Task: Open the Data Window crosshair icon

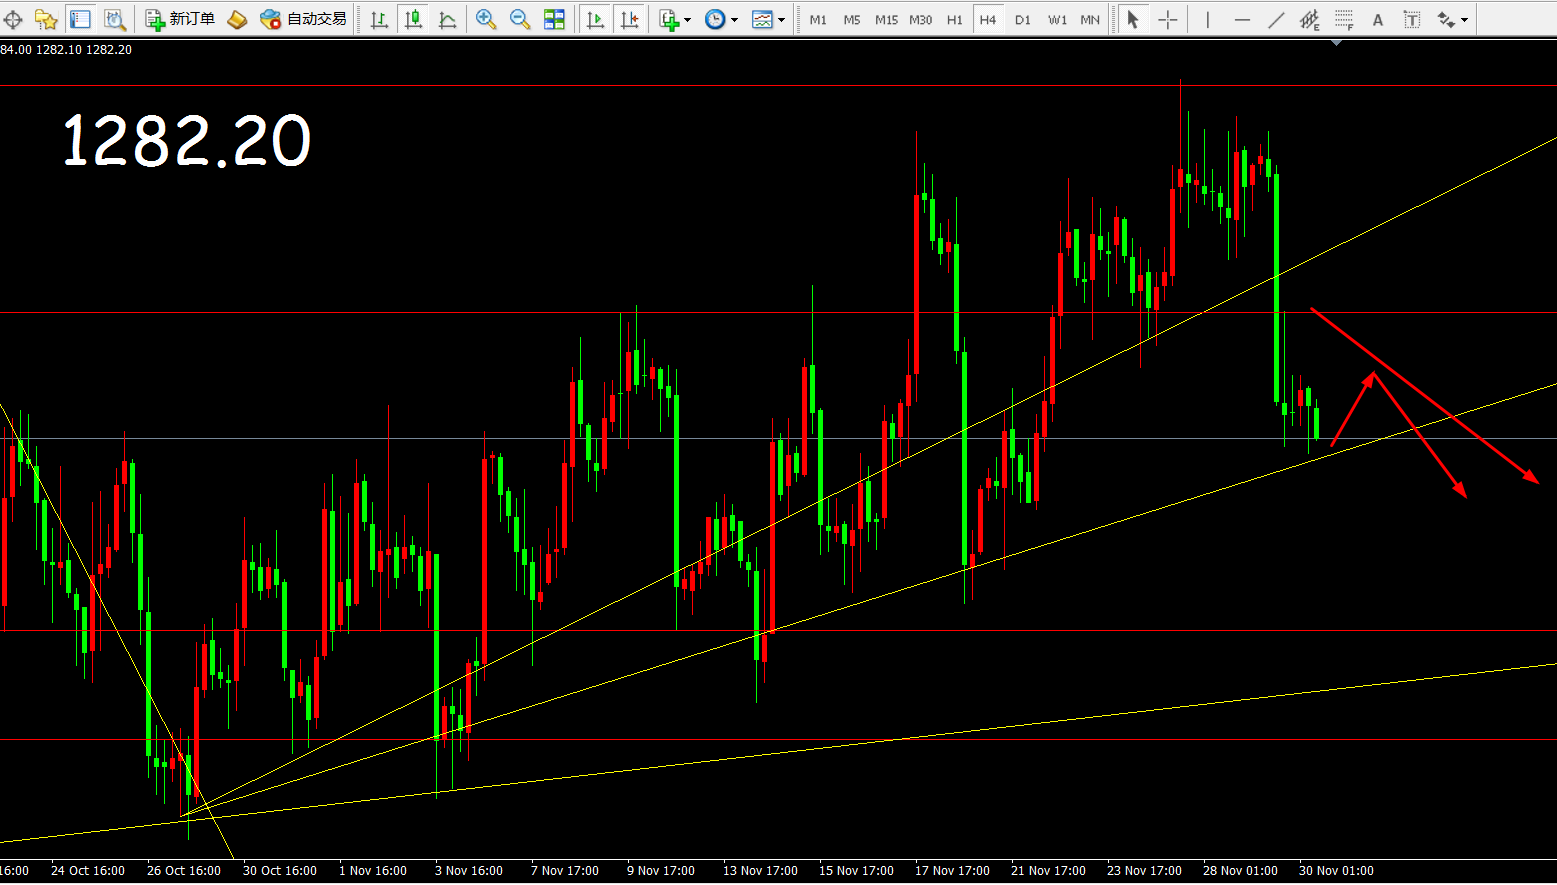Action: click(13, 19)
